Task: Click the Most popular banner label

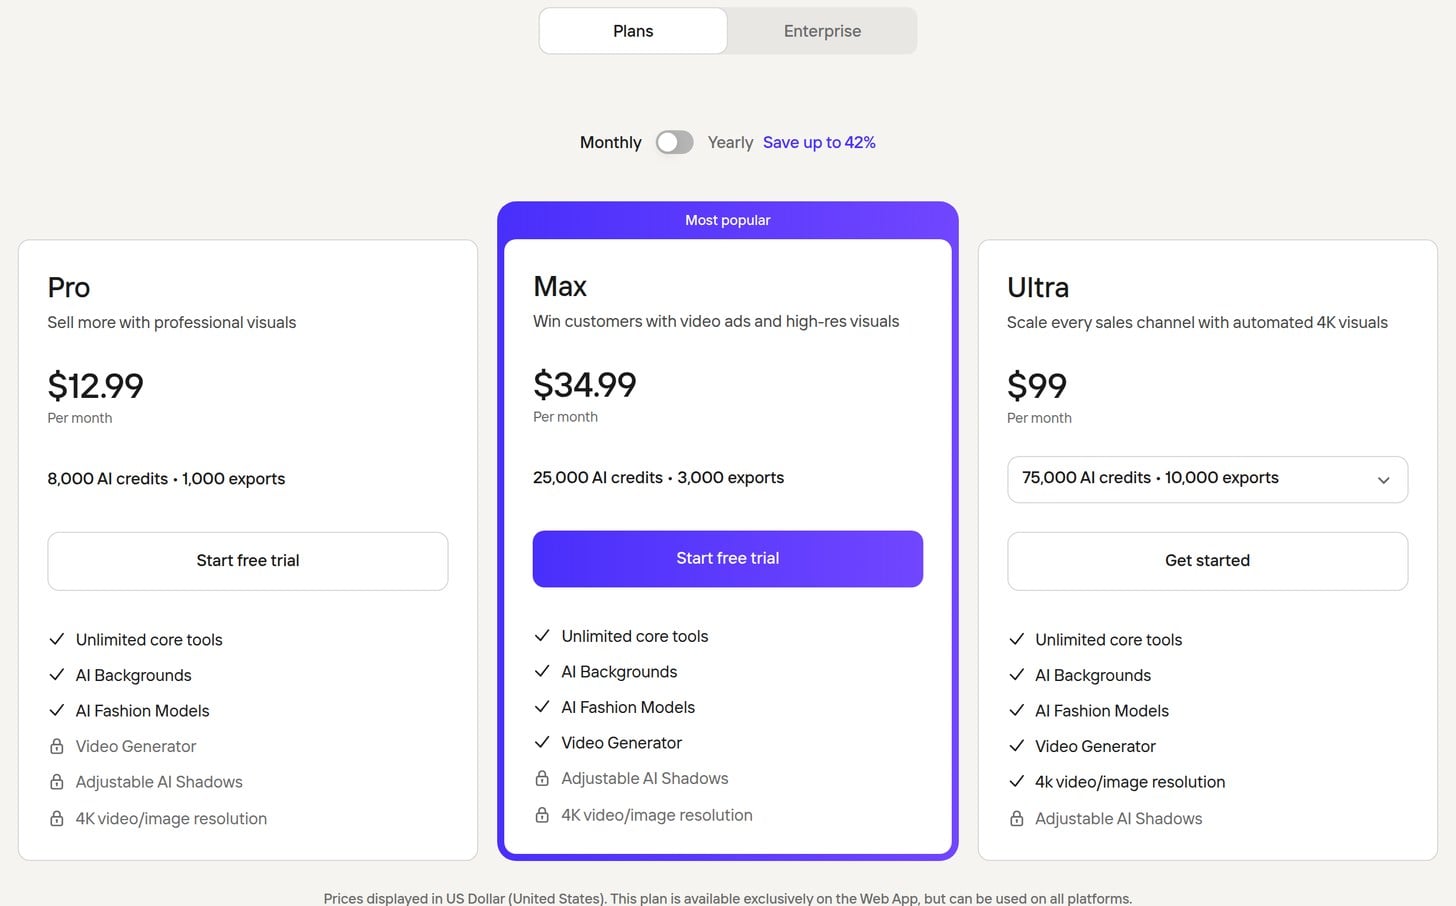Action: (x=728, y=220)
